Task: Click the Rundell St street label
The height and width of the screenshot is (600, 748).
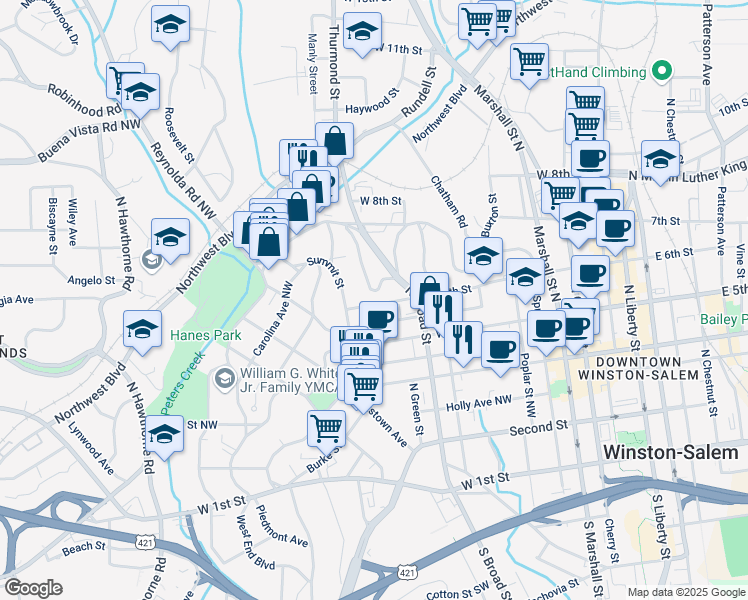Action: (x=418, y=92)
